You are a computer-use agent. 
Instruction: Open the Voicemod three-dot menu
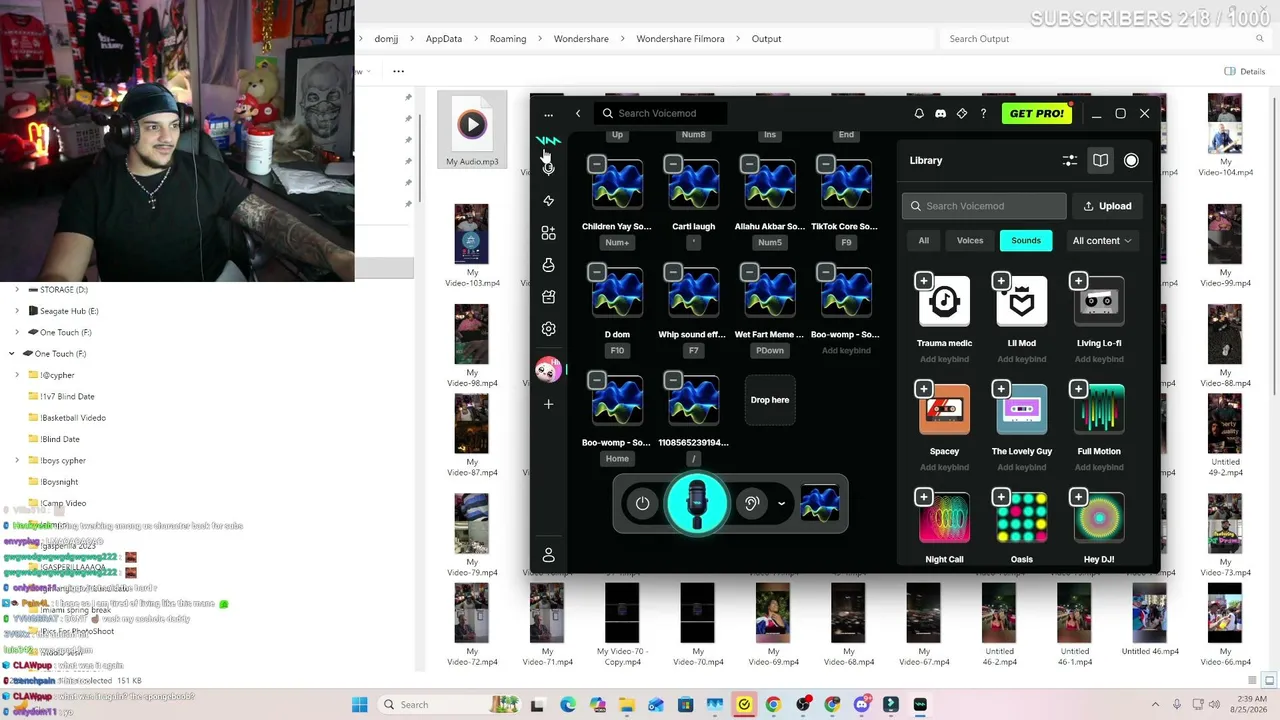[548, 114]
